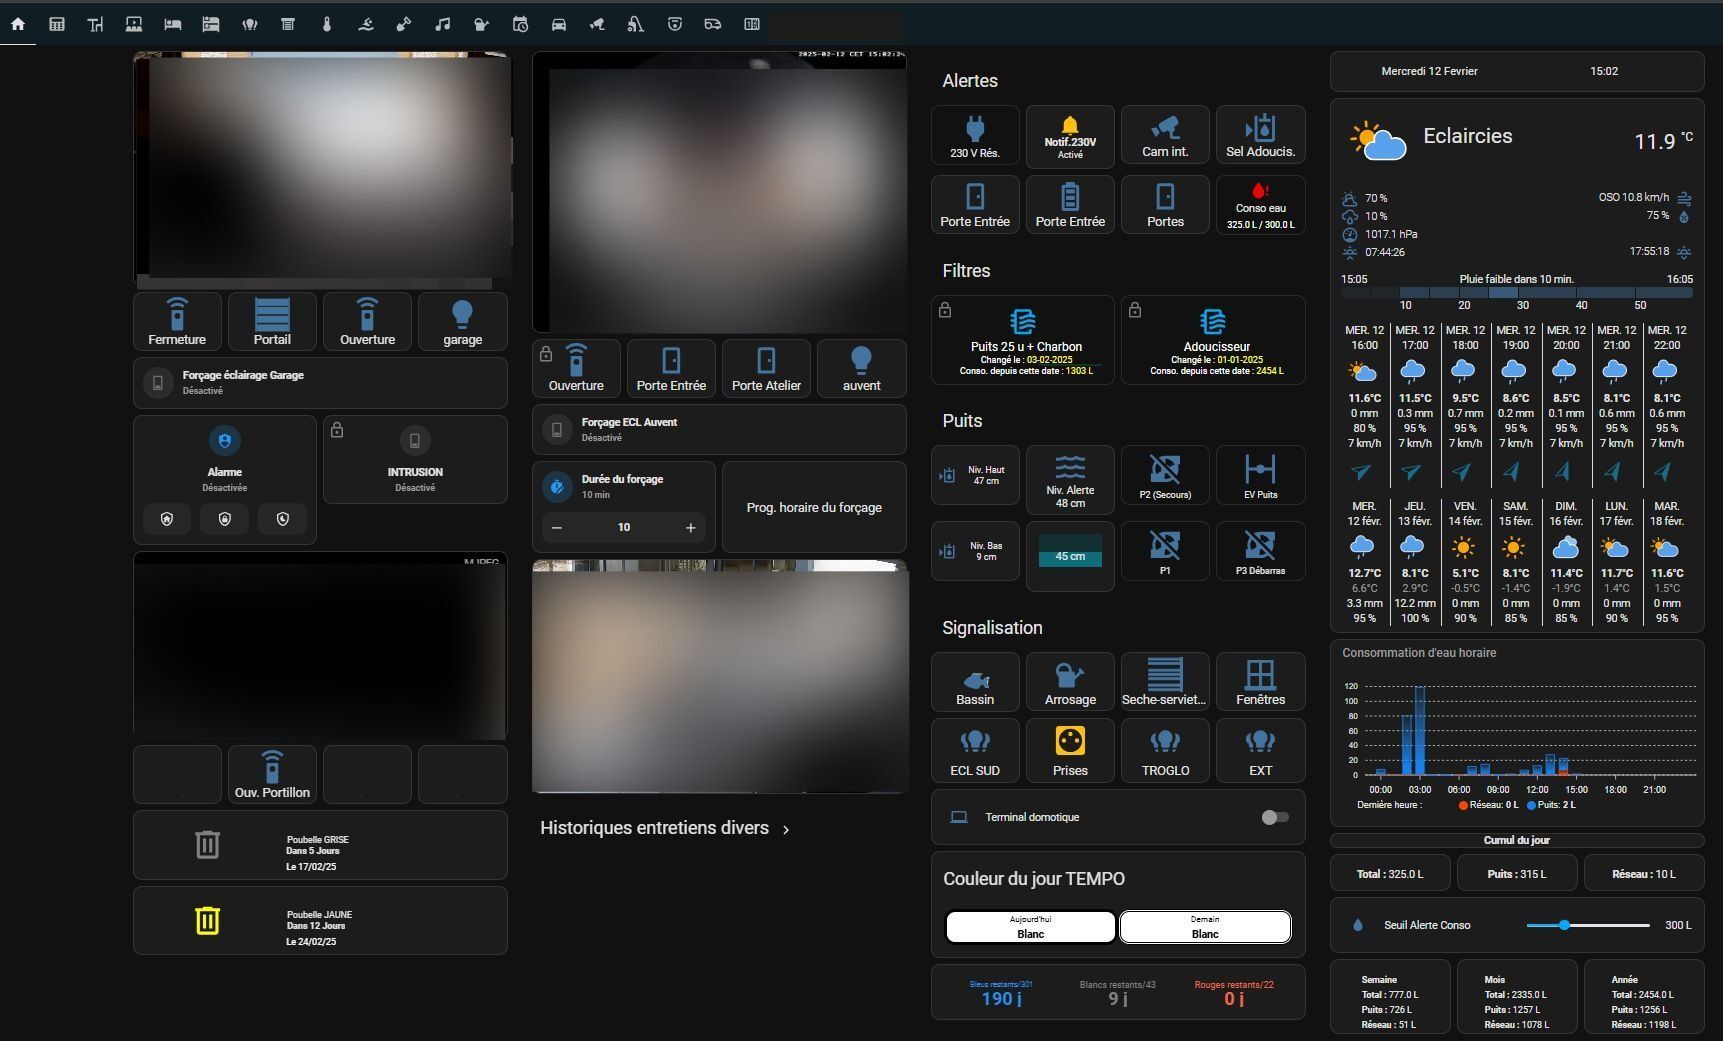Increase Durée du forçage with plus

(x=690, y=527)
